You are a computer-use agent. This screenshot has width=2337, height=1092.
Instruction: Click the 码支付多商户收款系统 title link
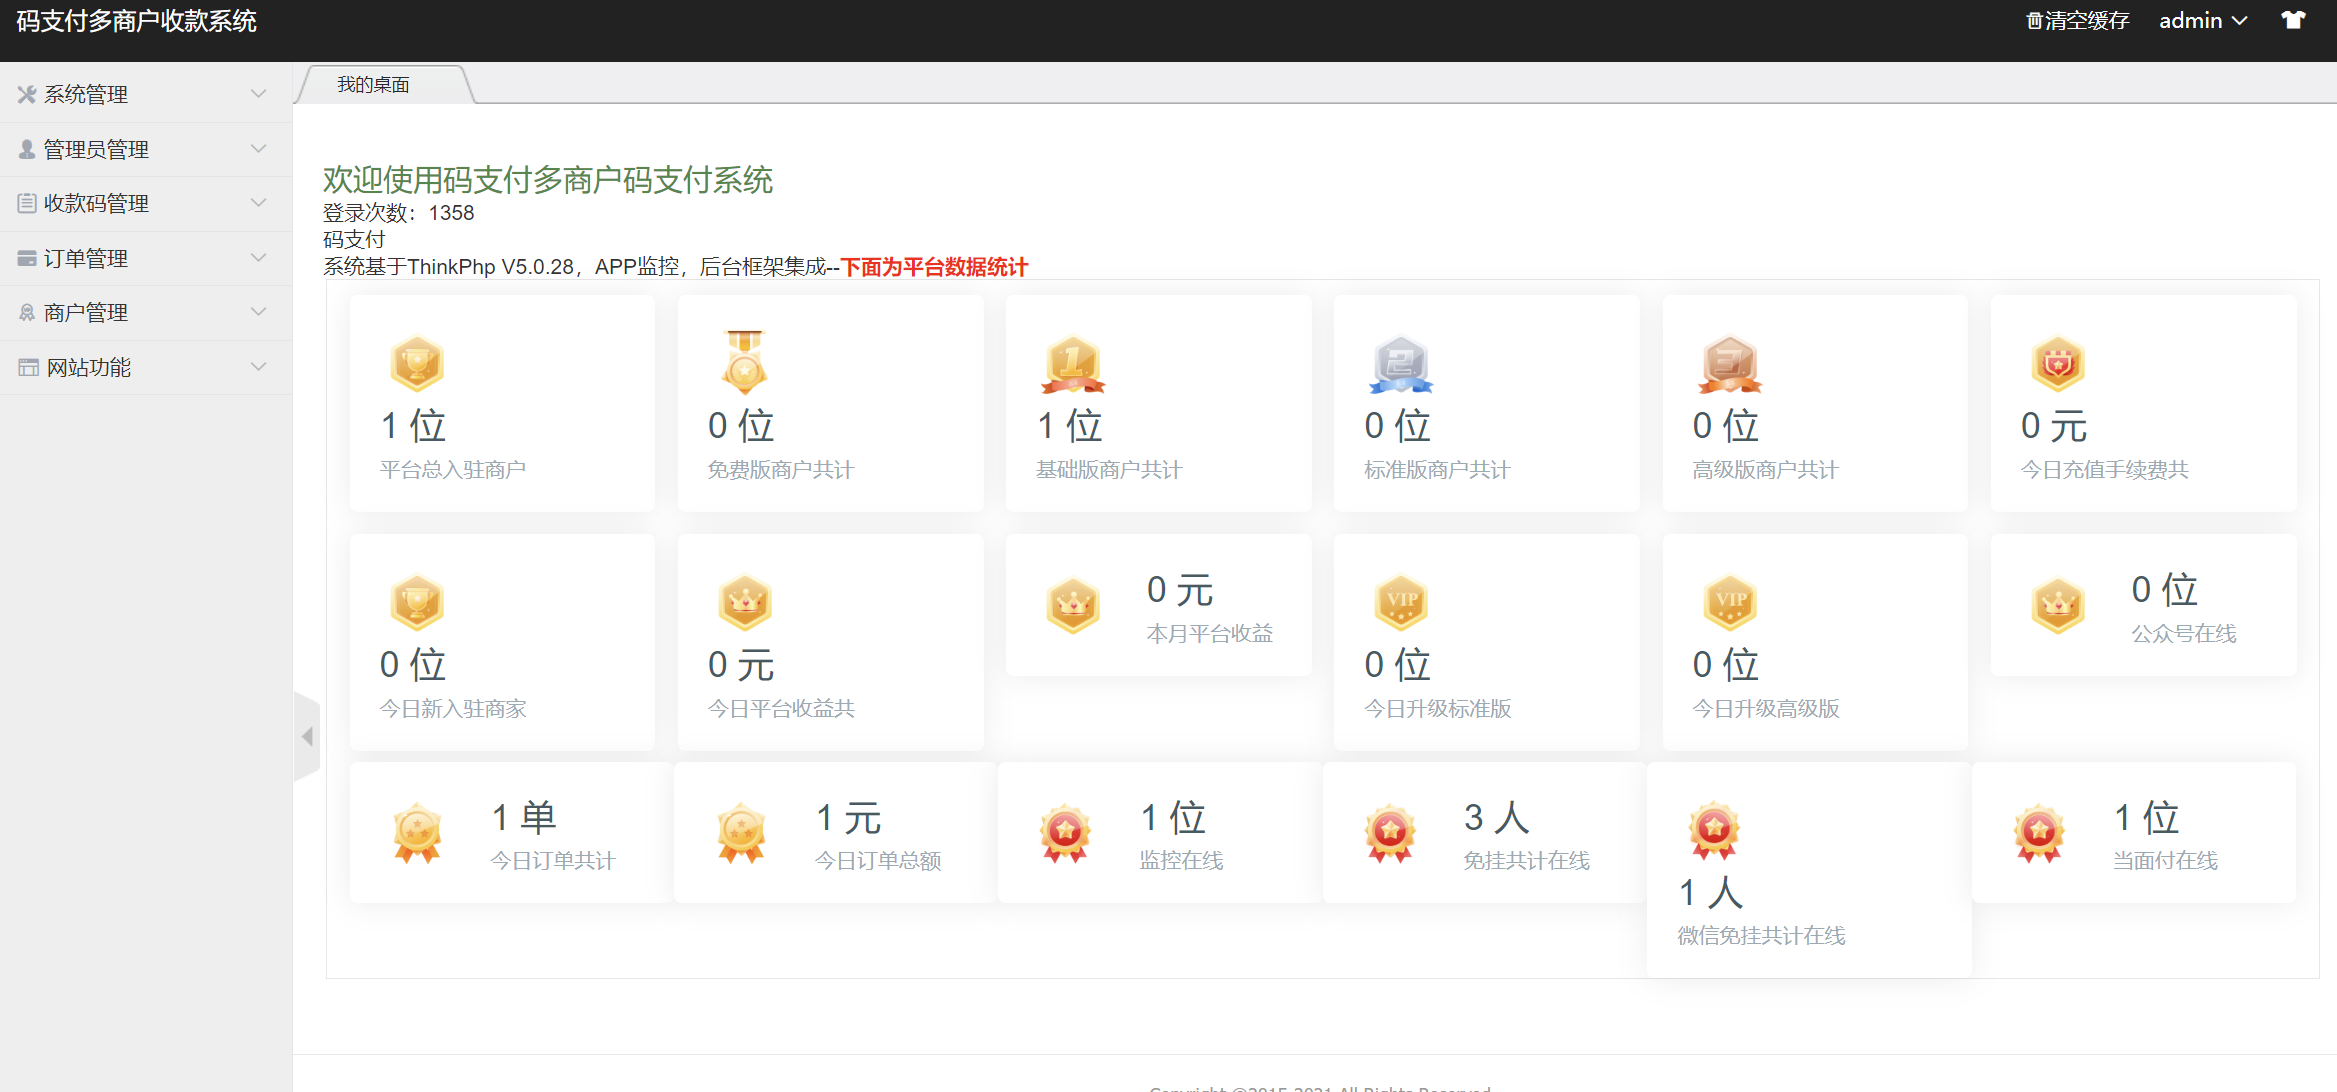click(137, 20)
